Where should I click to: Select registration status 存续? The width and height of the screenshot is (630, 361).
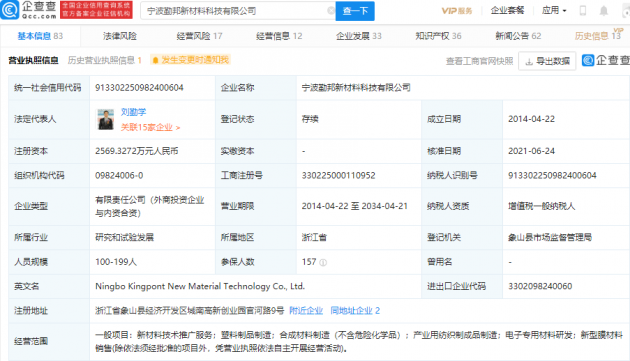pyautogui.click(x=310, y=119)
